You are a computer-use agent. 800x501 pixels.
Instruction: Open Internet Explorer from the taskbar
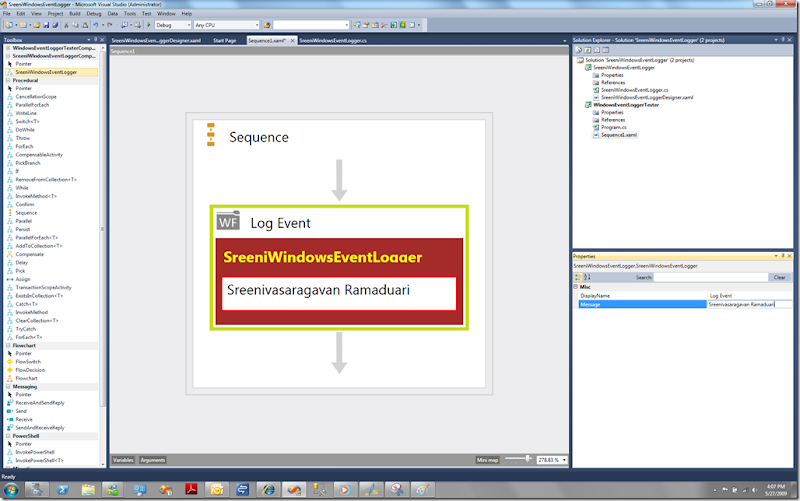pyautogui.click(x=268, y=490)
